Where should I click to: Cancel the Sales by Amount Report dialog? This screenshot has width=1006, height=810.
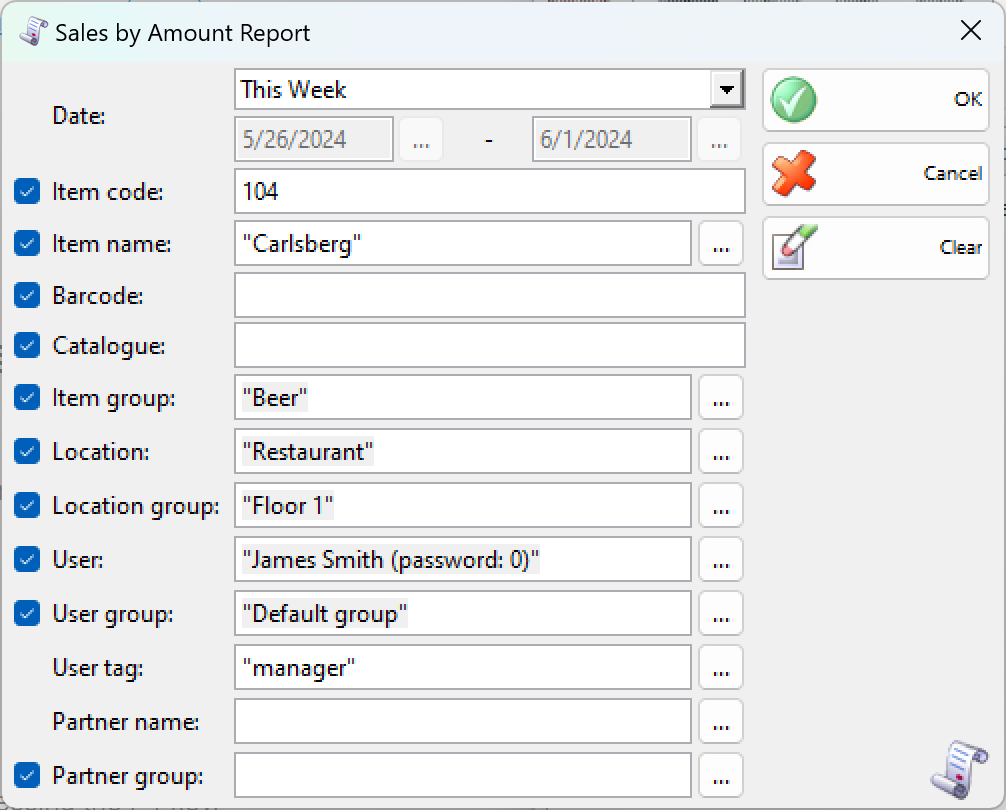(x=875, y=174)
